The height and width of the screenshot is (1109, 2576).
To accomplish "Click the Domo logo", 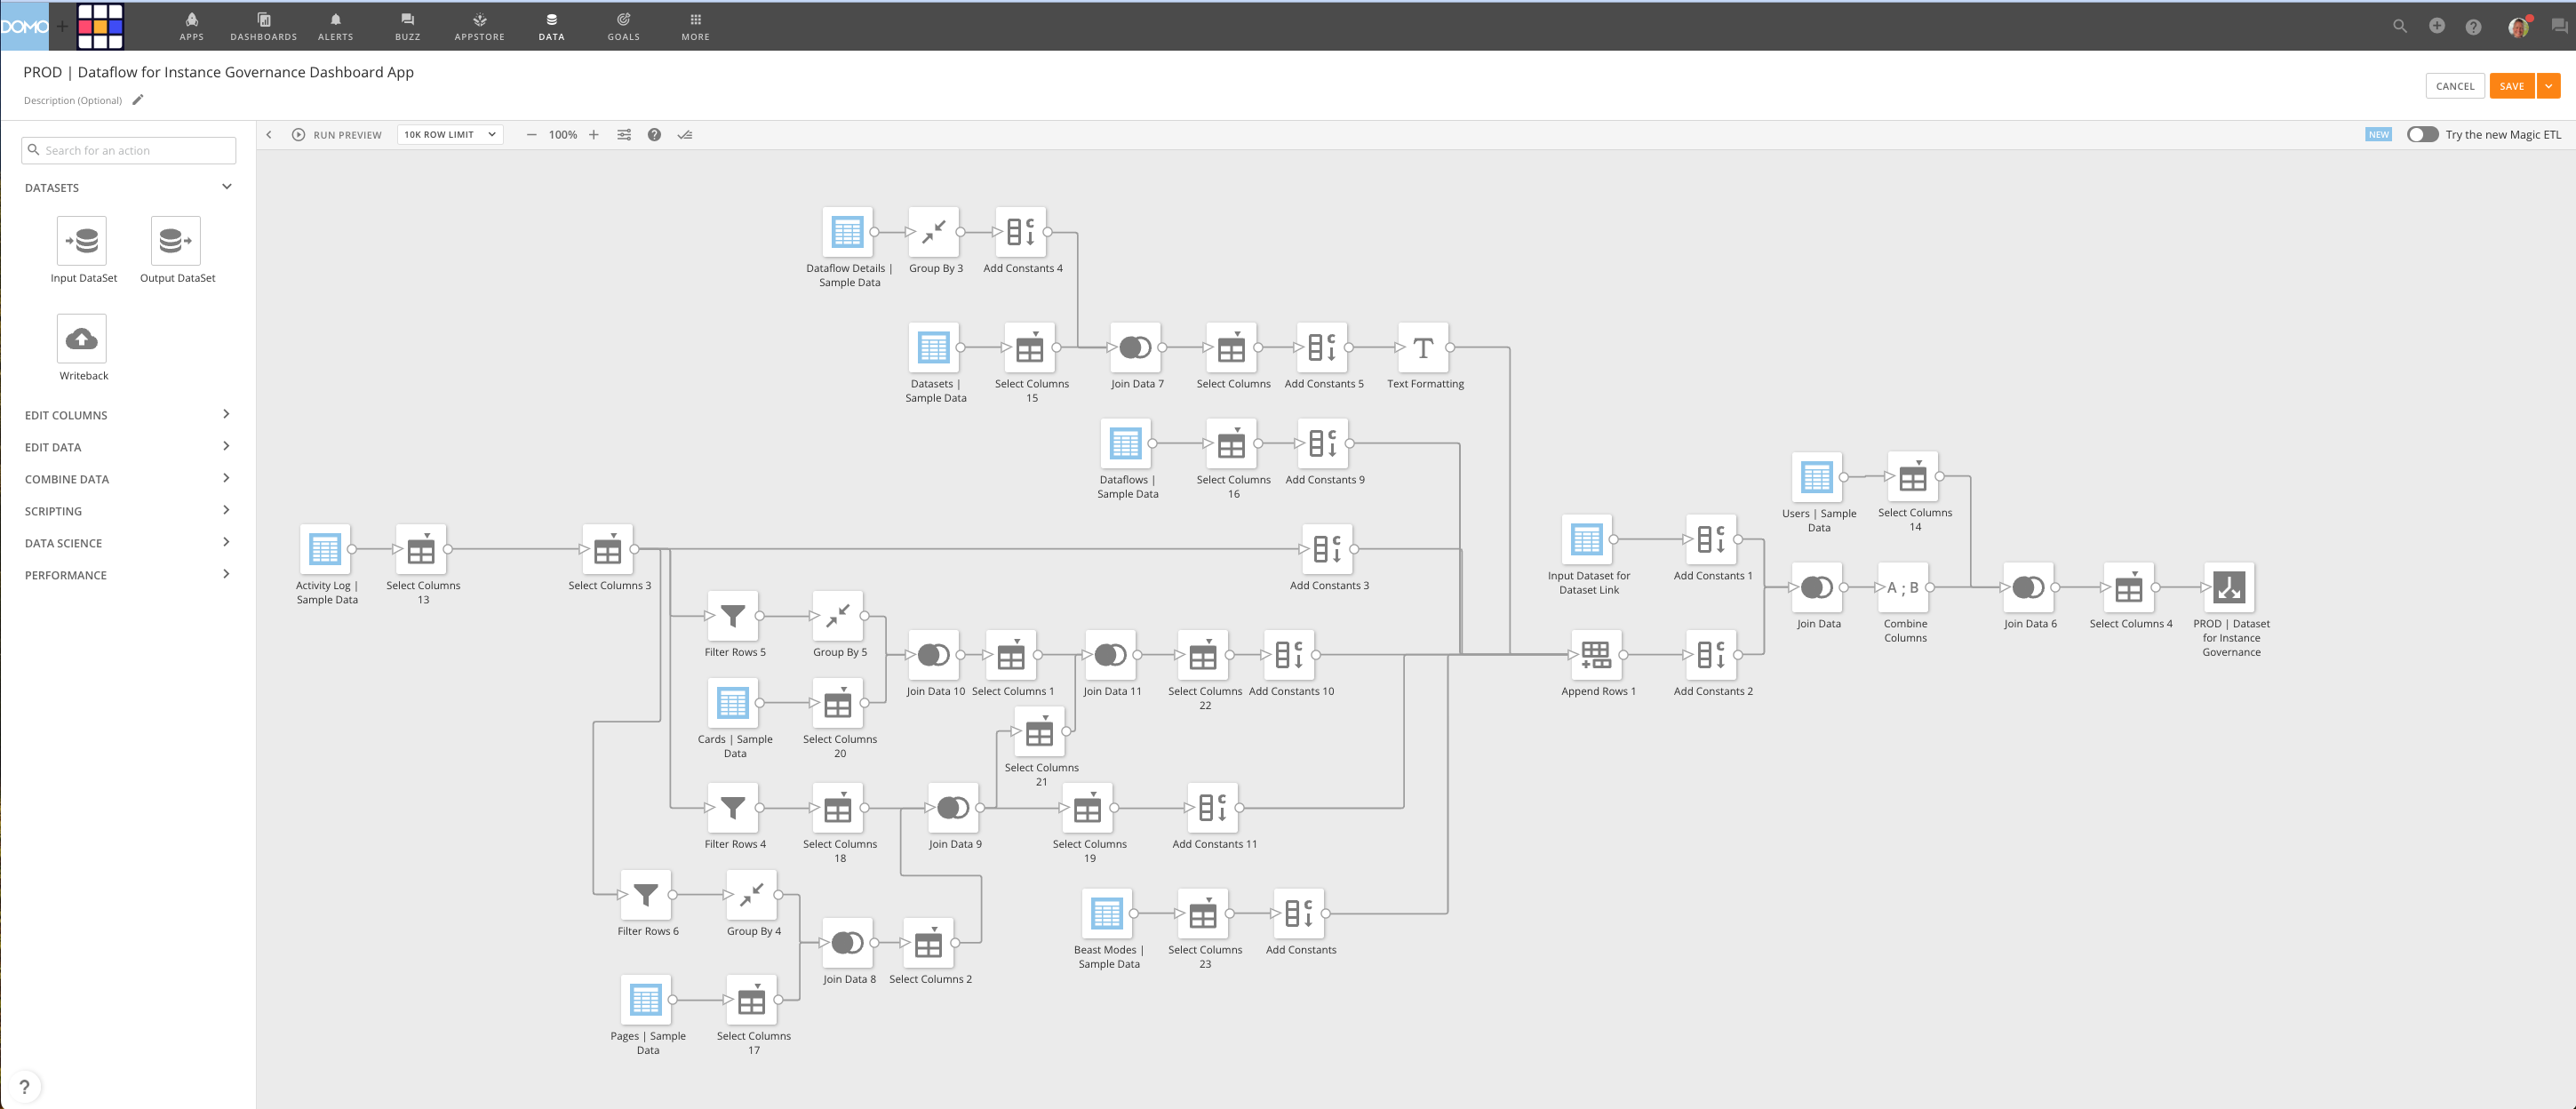I will (x=24, y=27).
